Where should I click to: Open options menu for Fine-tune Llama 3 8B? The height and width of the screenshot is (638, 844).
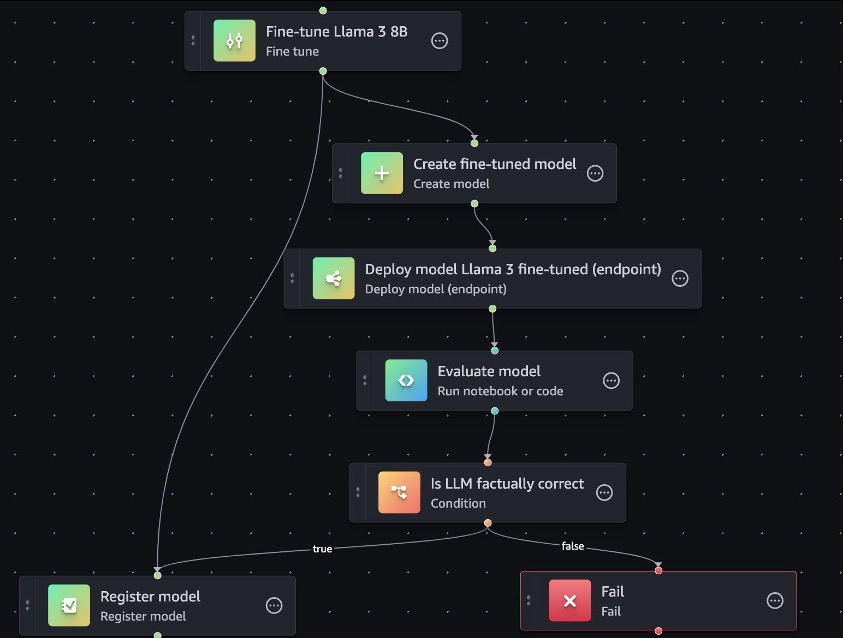pos(439,41)
